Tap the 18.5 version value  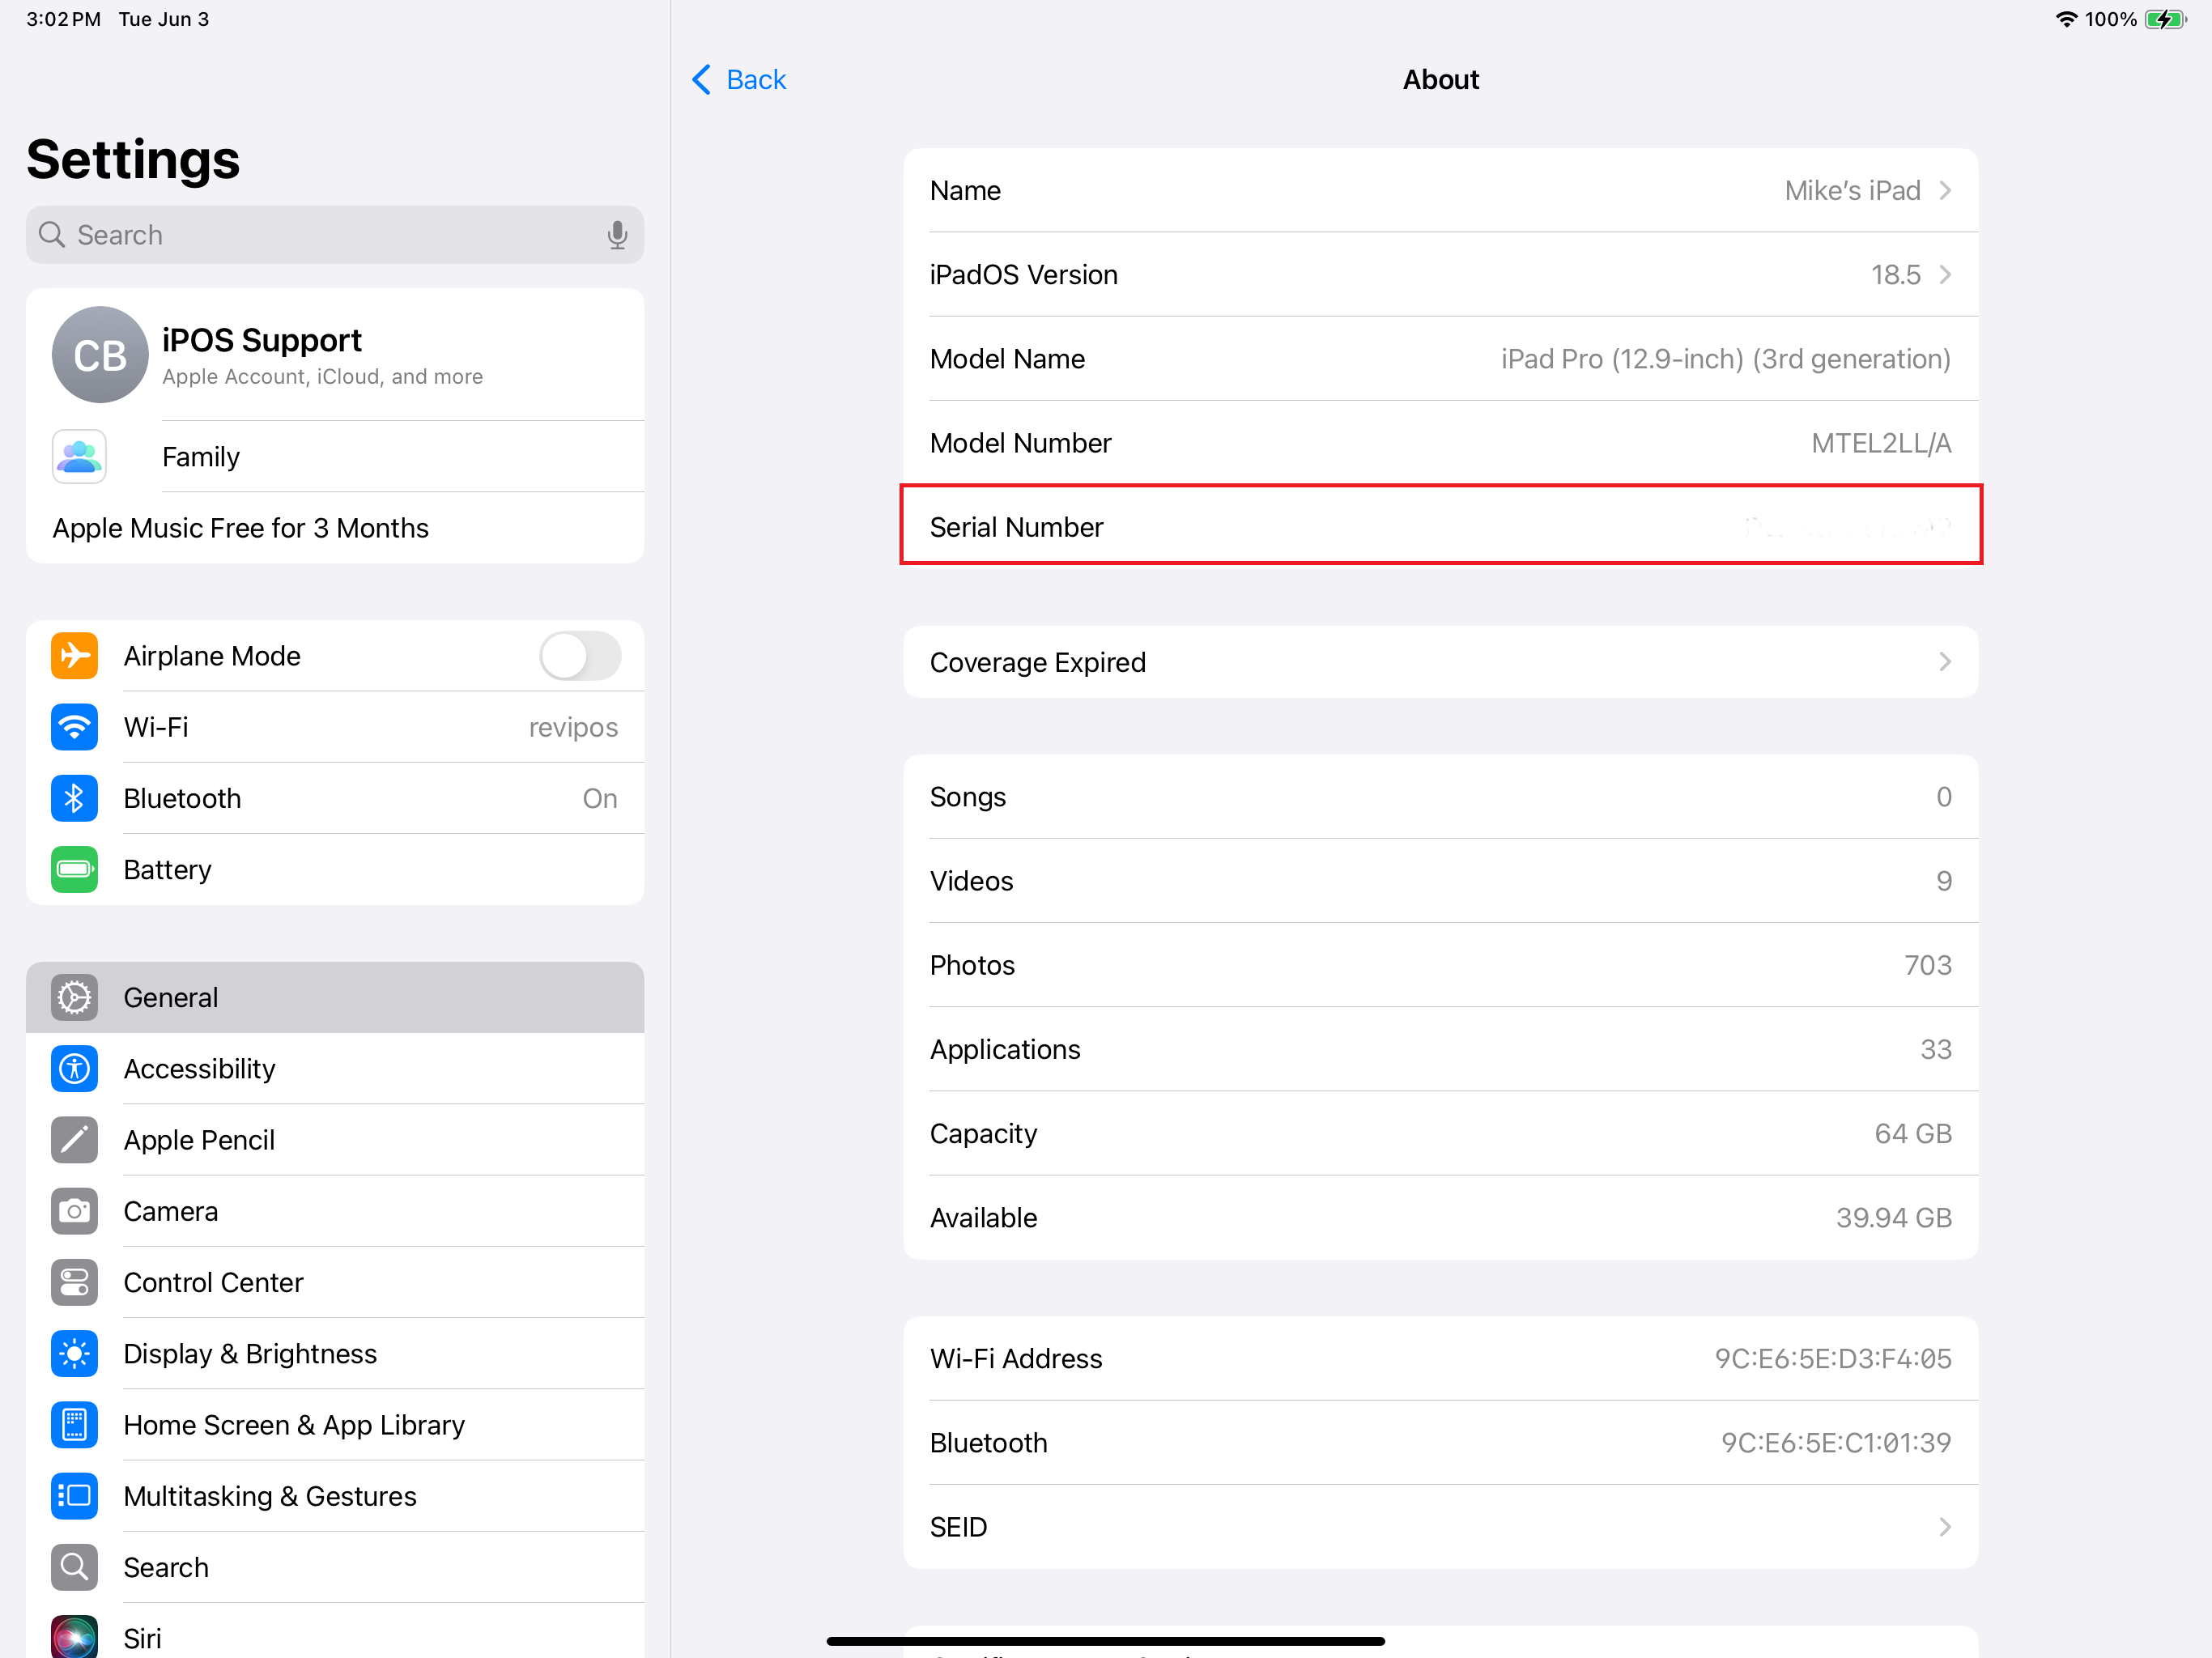[x=1896, y=274]
